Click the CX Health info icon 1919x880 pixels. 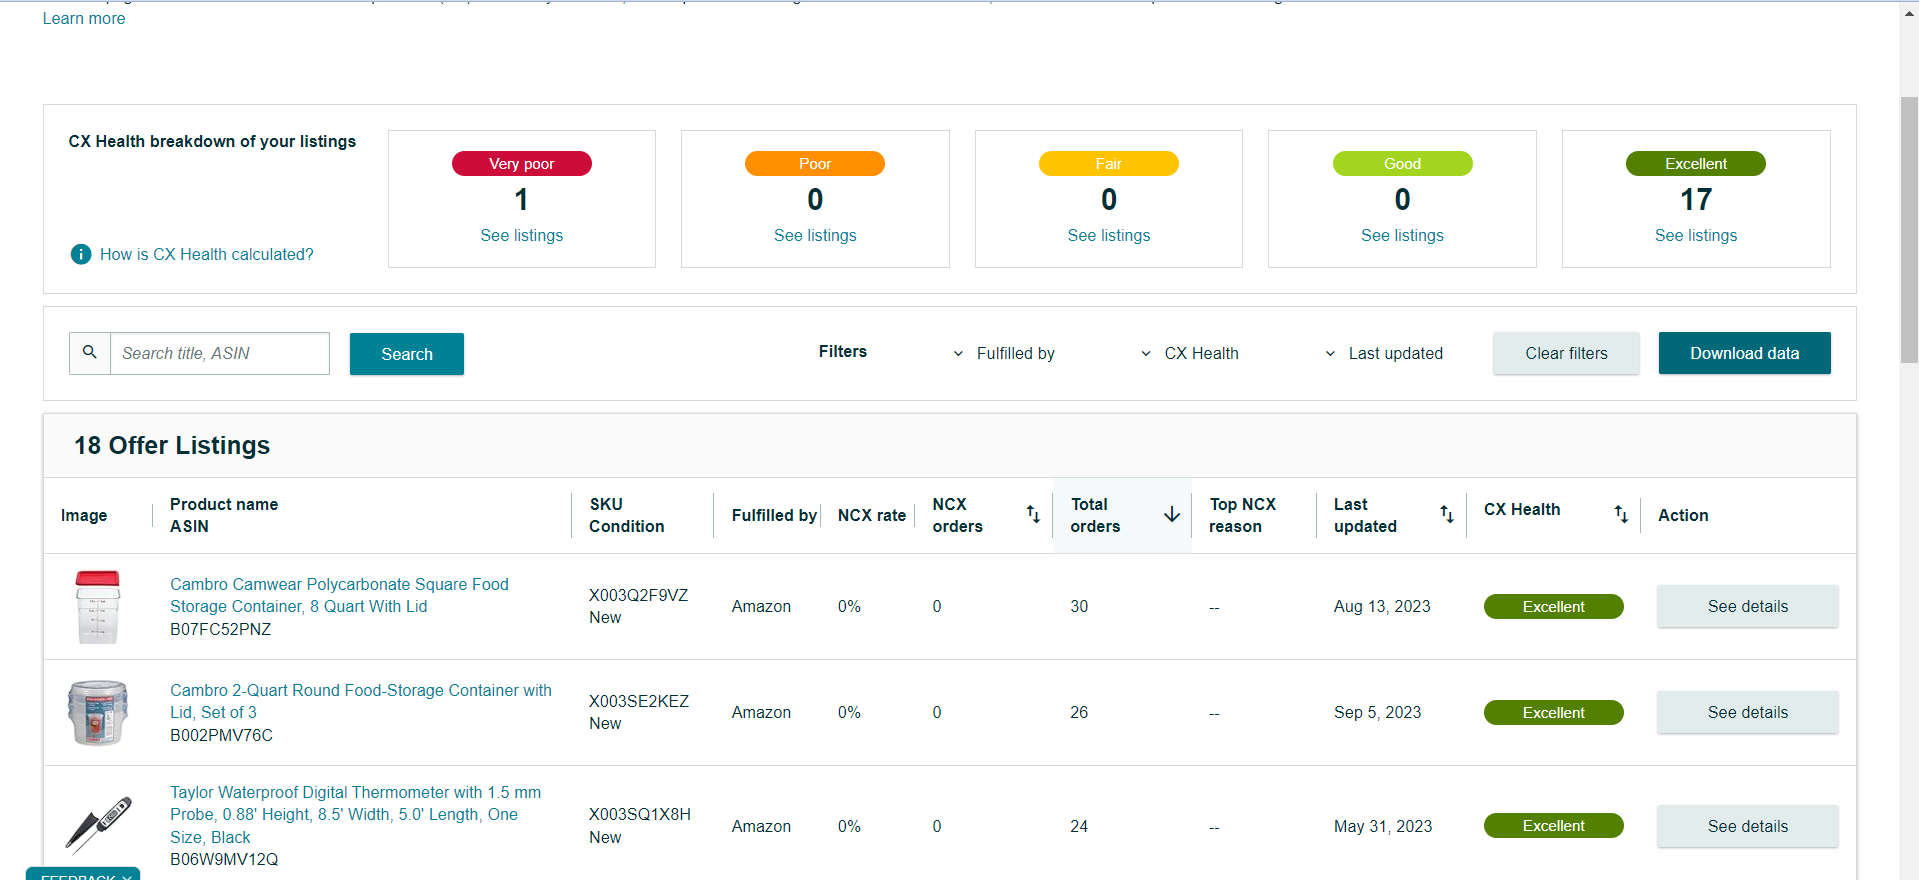point(81,255)
